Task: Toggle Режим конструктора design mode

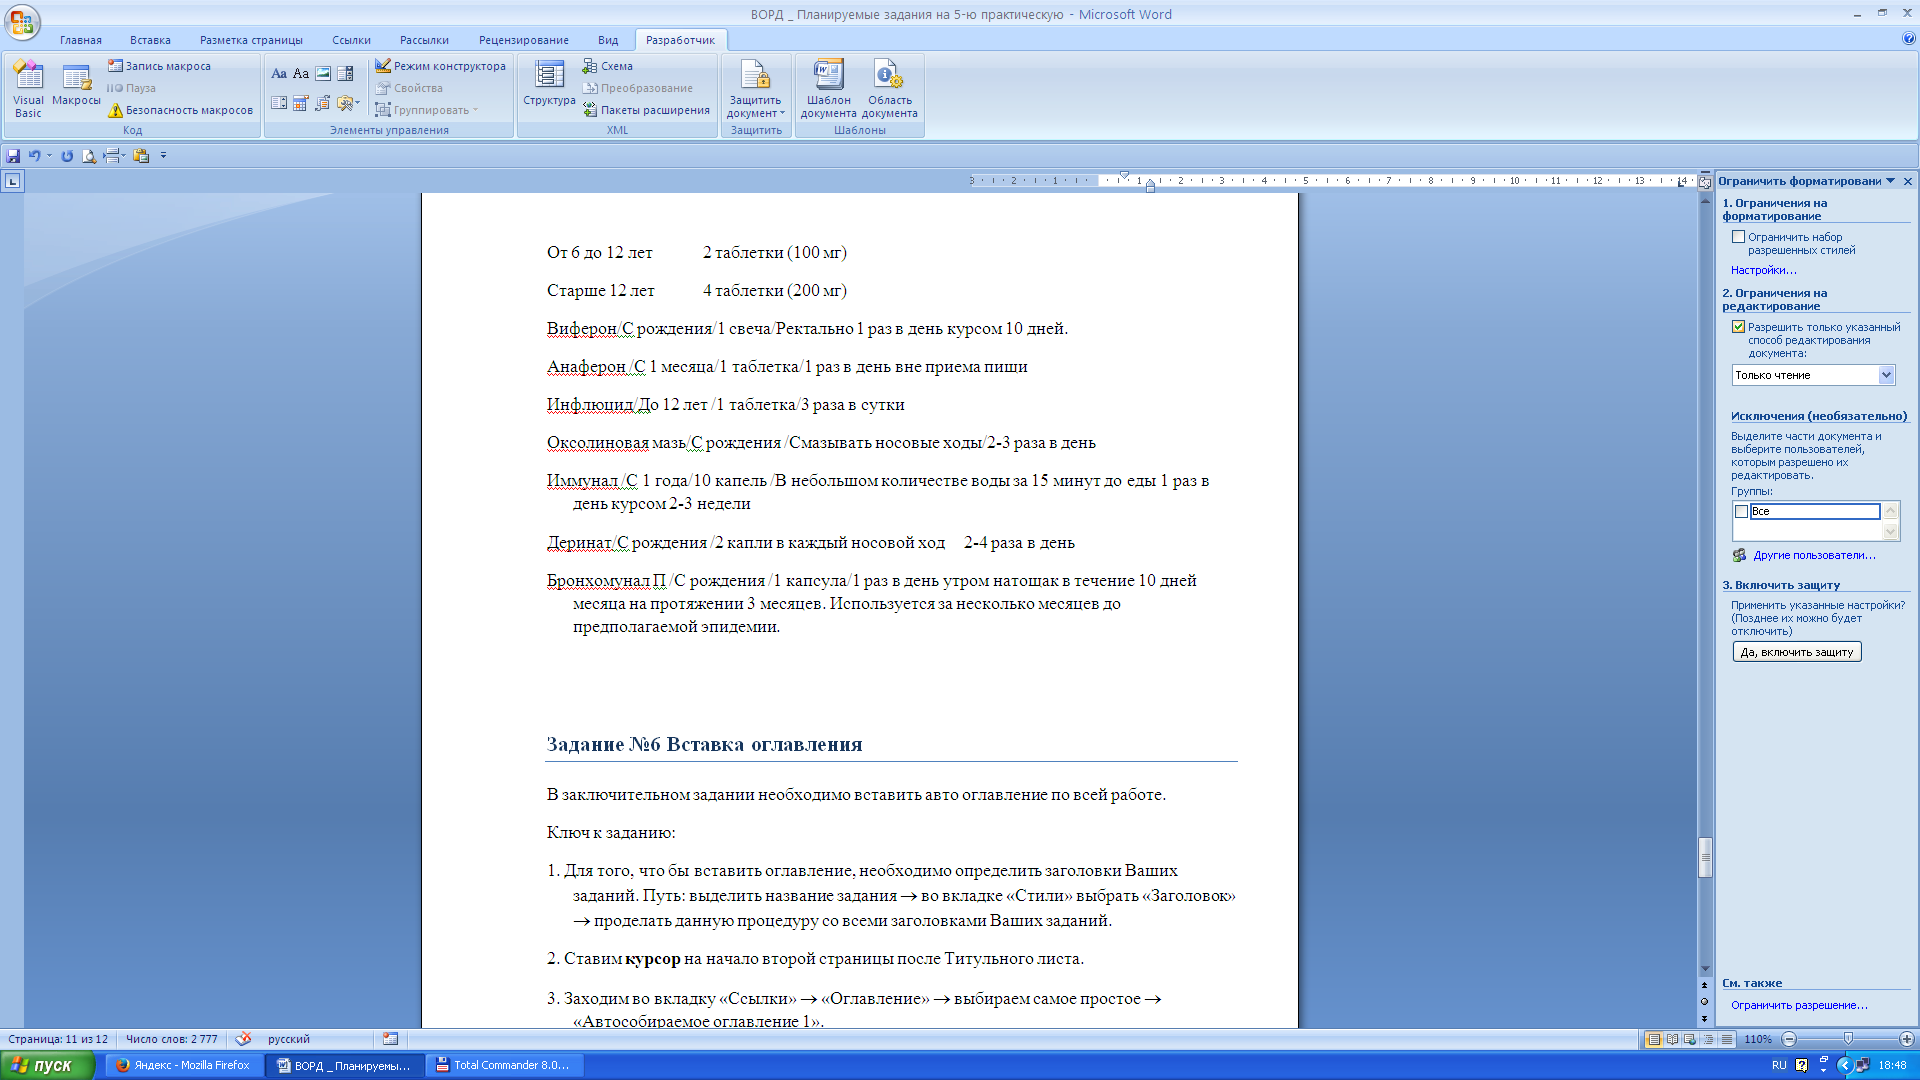Action: (441, 66)
